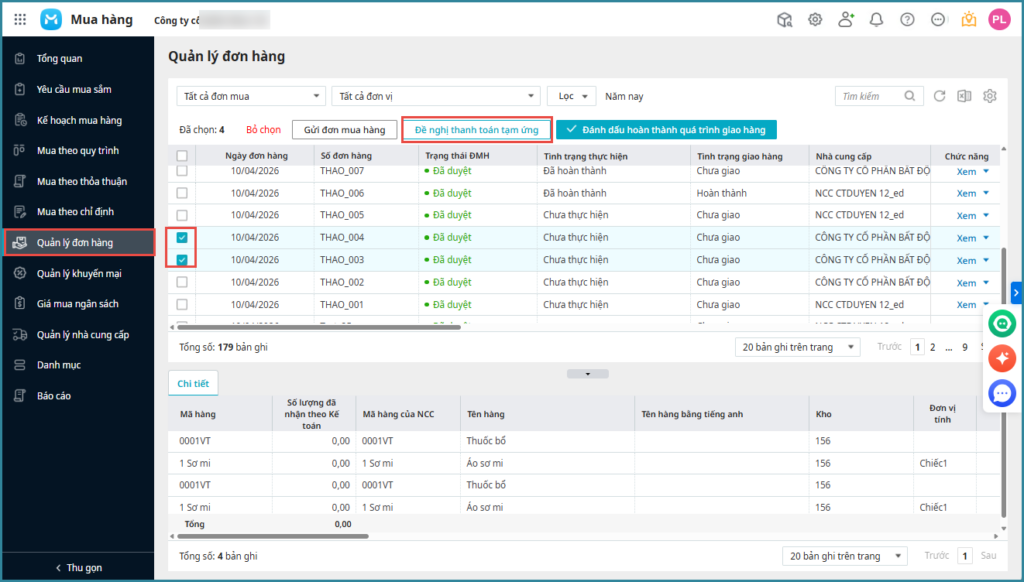Click 'Đề nghị thanh toán tạm ứng' button
The width and height of the screenshot is (1024, 582).
(477, 130)
